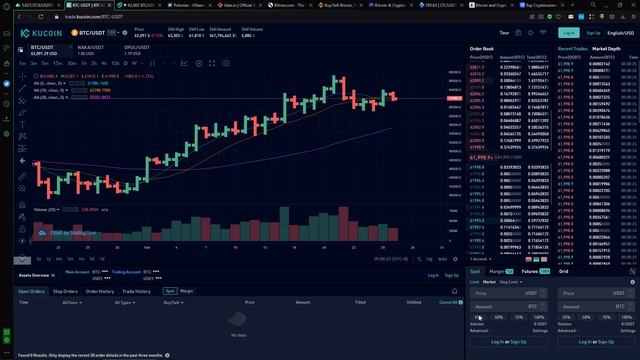Open the header icon right of Tour

point(518,33)
